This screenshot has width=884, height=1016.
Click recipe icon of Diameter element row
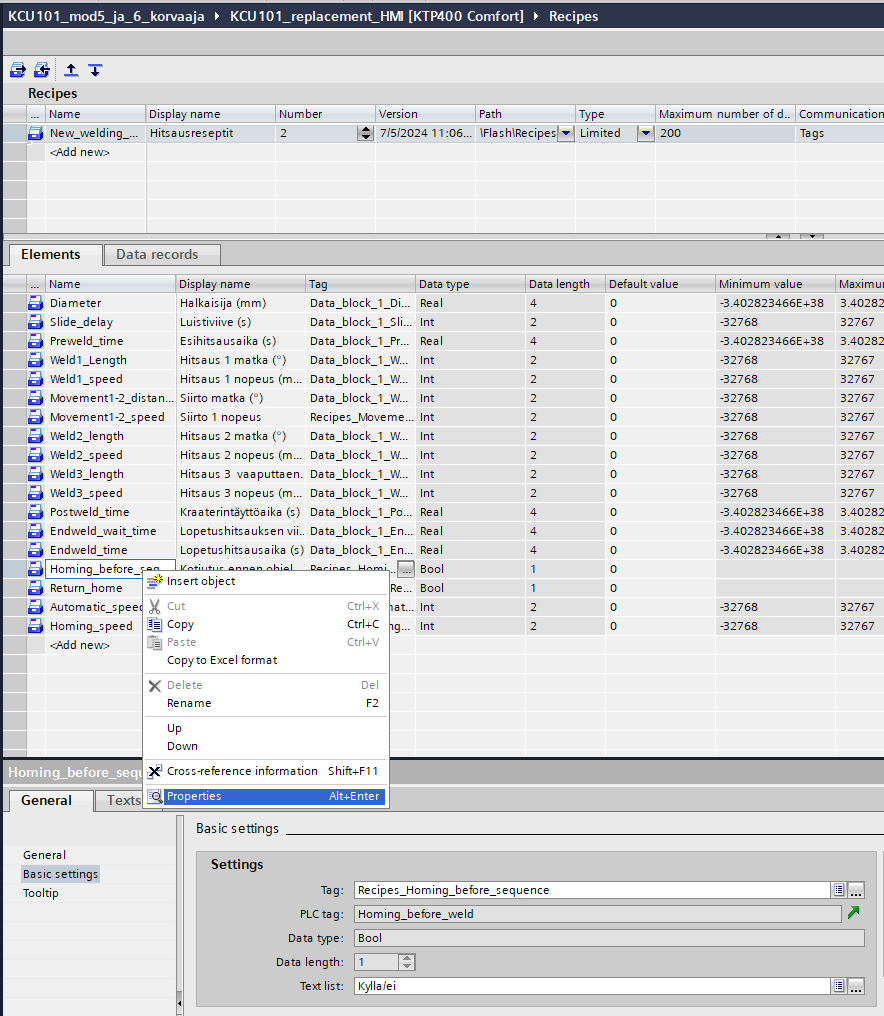click(x=35, y=303)
